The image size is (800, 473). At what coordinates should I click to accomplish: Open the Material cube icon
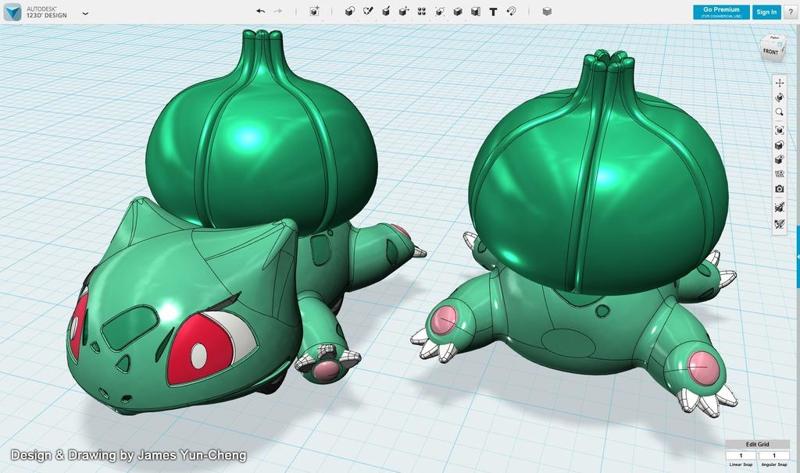pos(547,11)
